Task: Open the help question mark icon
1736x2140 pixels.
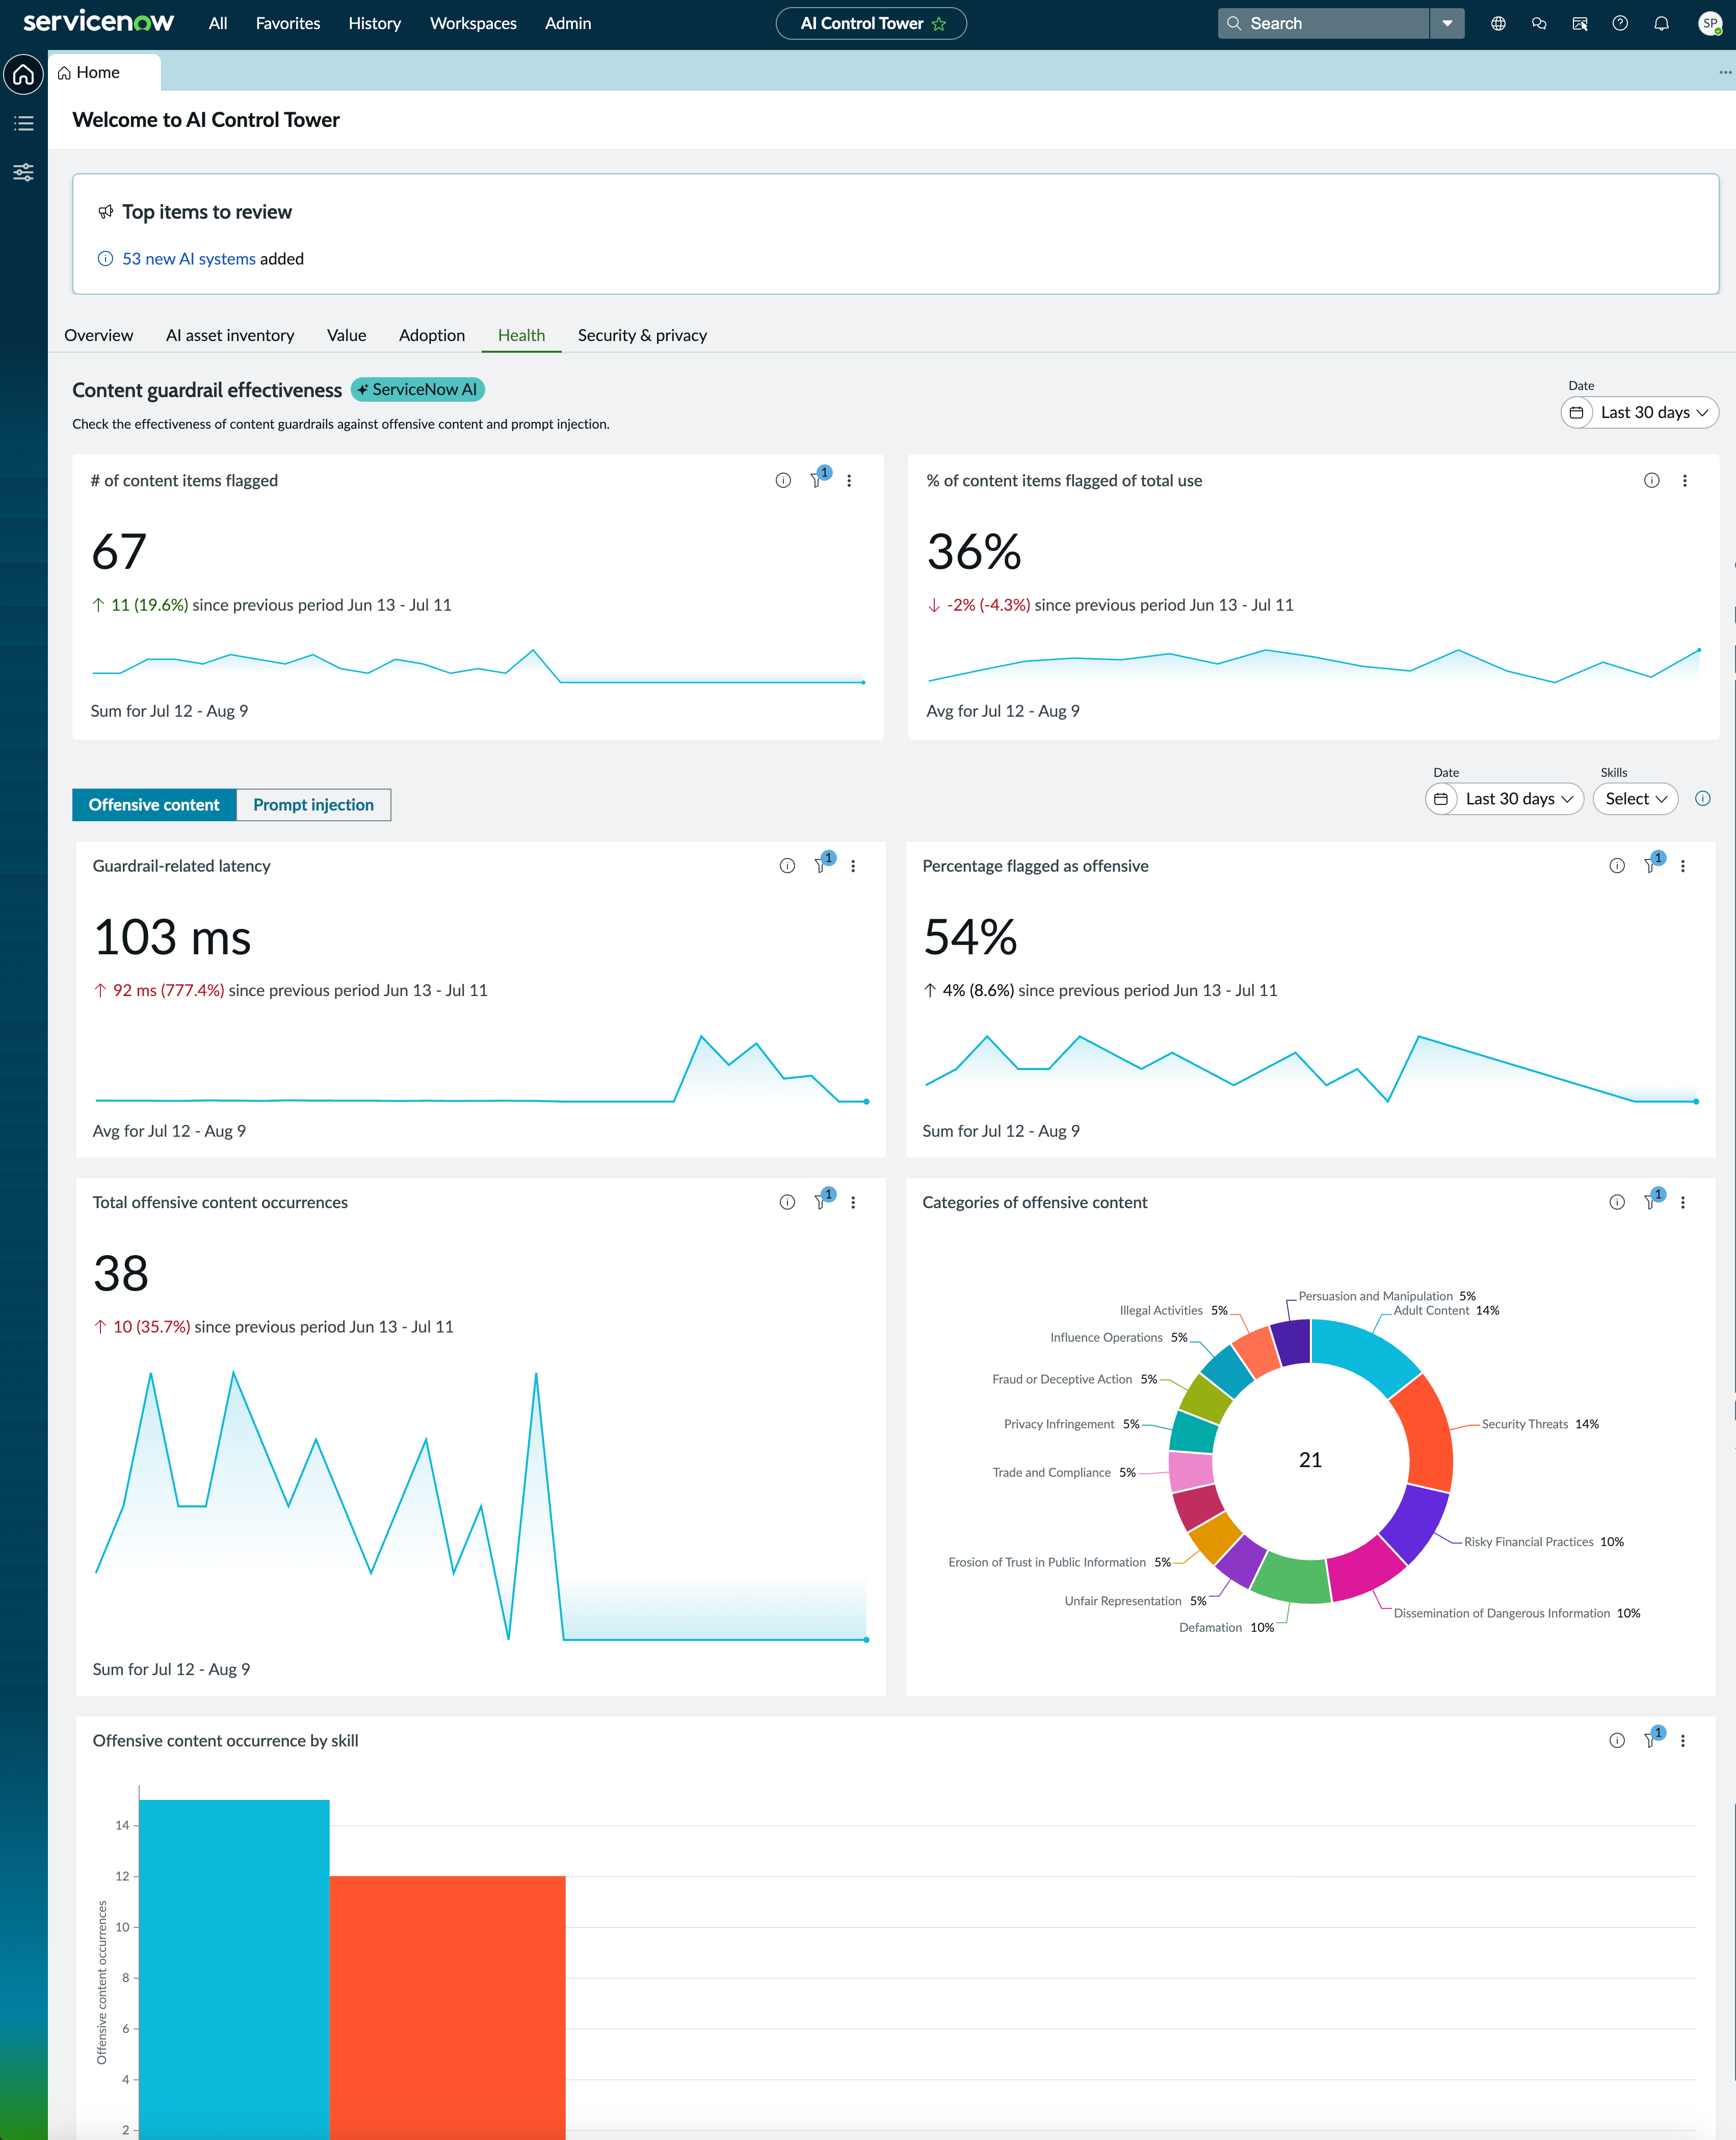Action: click(x=1620, y=23)
